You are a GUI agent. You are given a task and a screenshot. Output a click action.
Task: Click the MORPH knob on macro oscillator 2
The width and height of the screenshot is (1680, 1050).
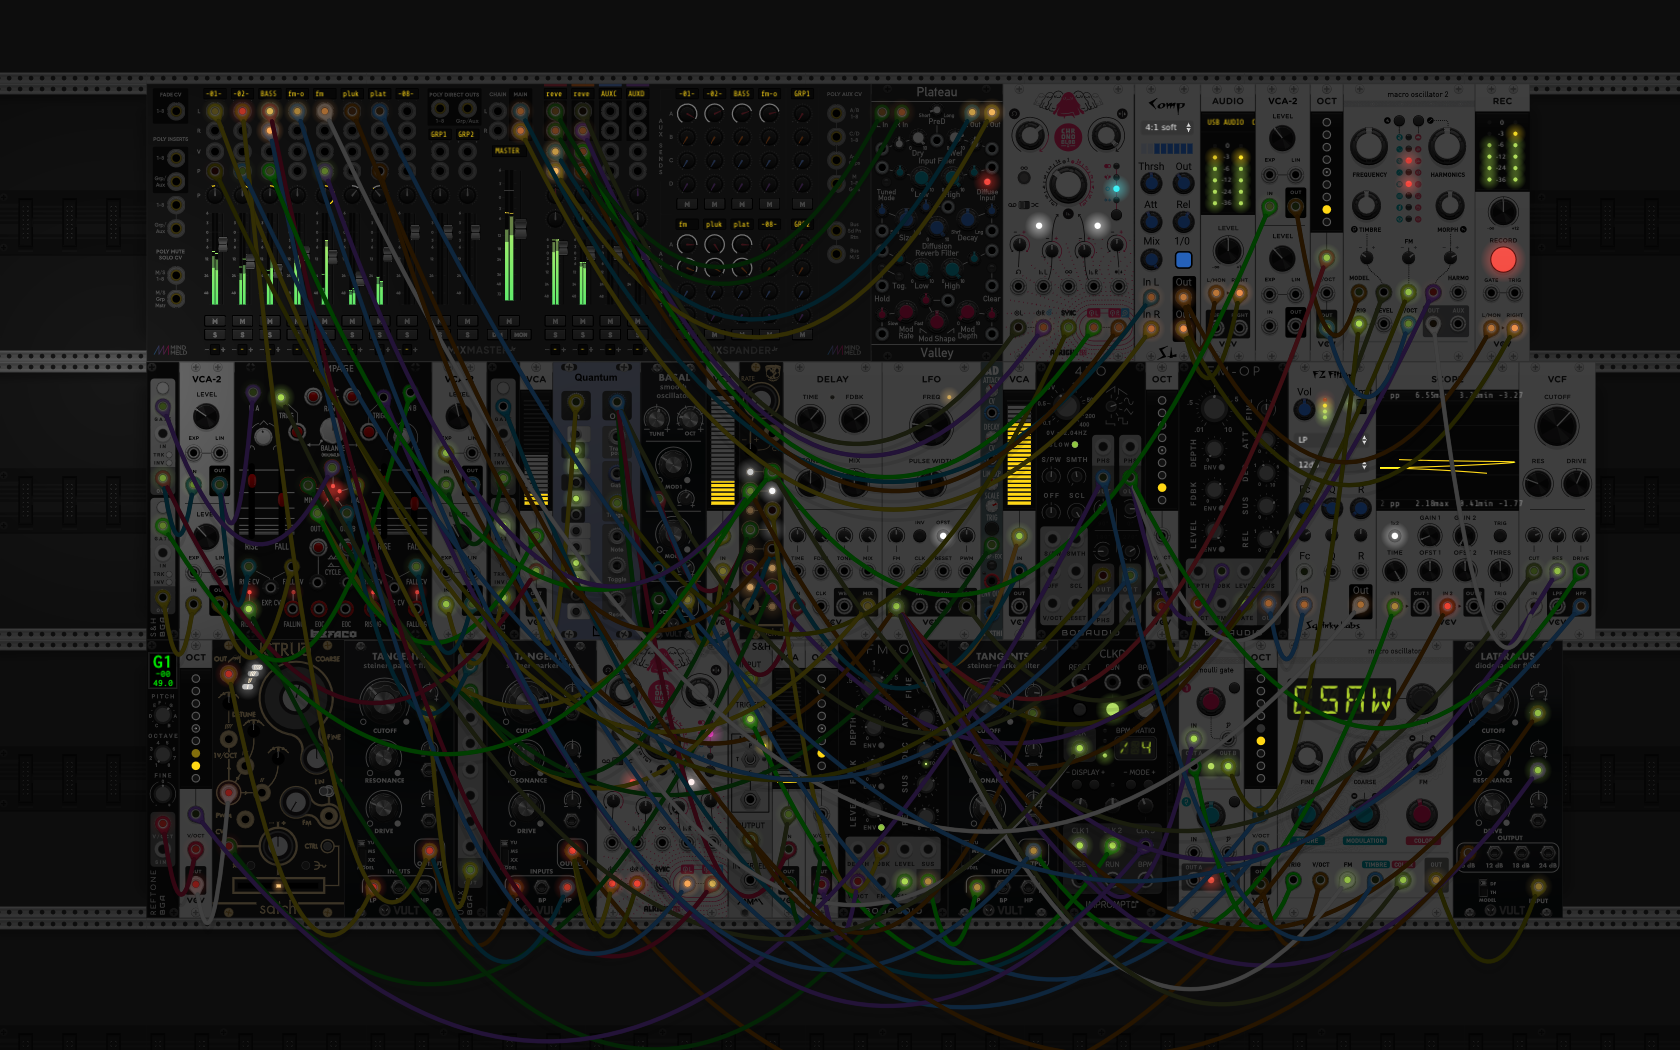tap(1449, 206)
